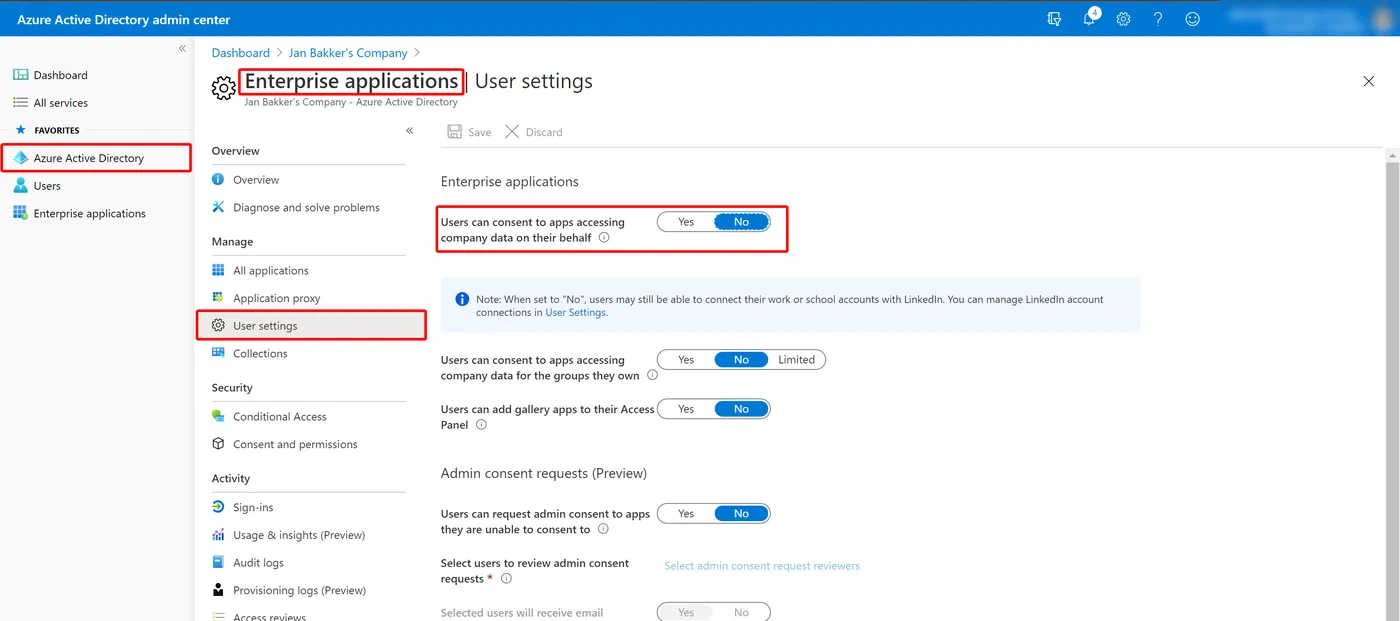Screen dimensions: 1400x621
Task: Click the help question mark icon
Action: (1158, 19)
